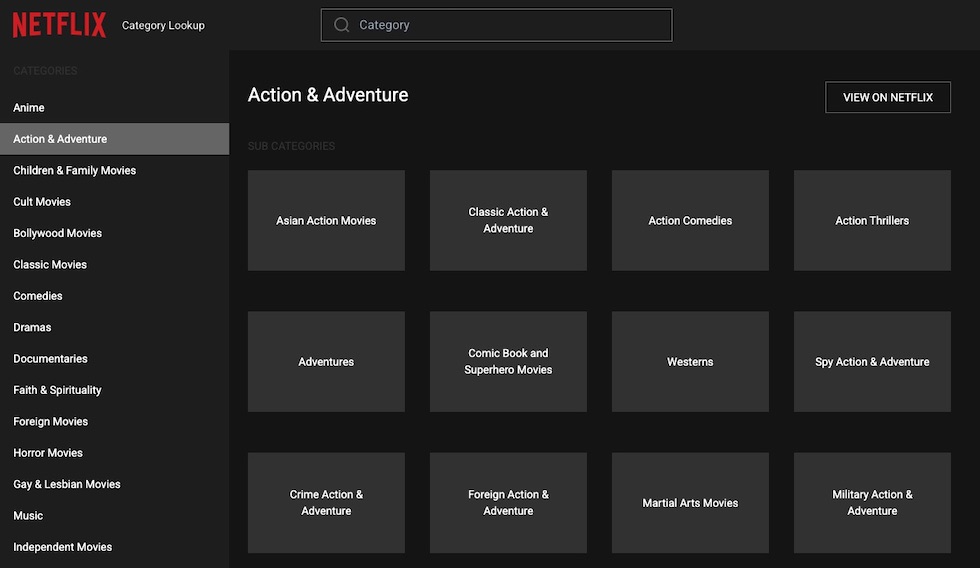Open Documentaries category

(x=114, y=359)
